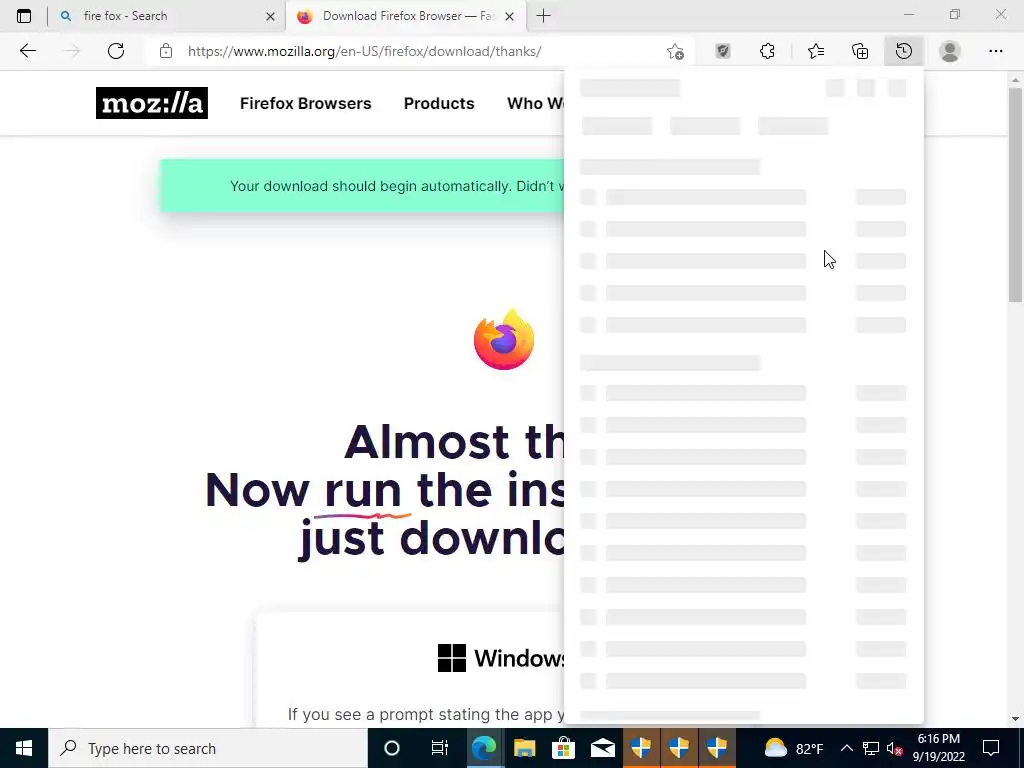
Task: Click the disabled forward arrow
Action: pyautogui.click(x=71, y=51)
